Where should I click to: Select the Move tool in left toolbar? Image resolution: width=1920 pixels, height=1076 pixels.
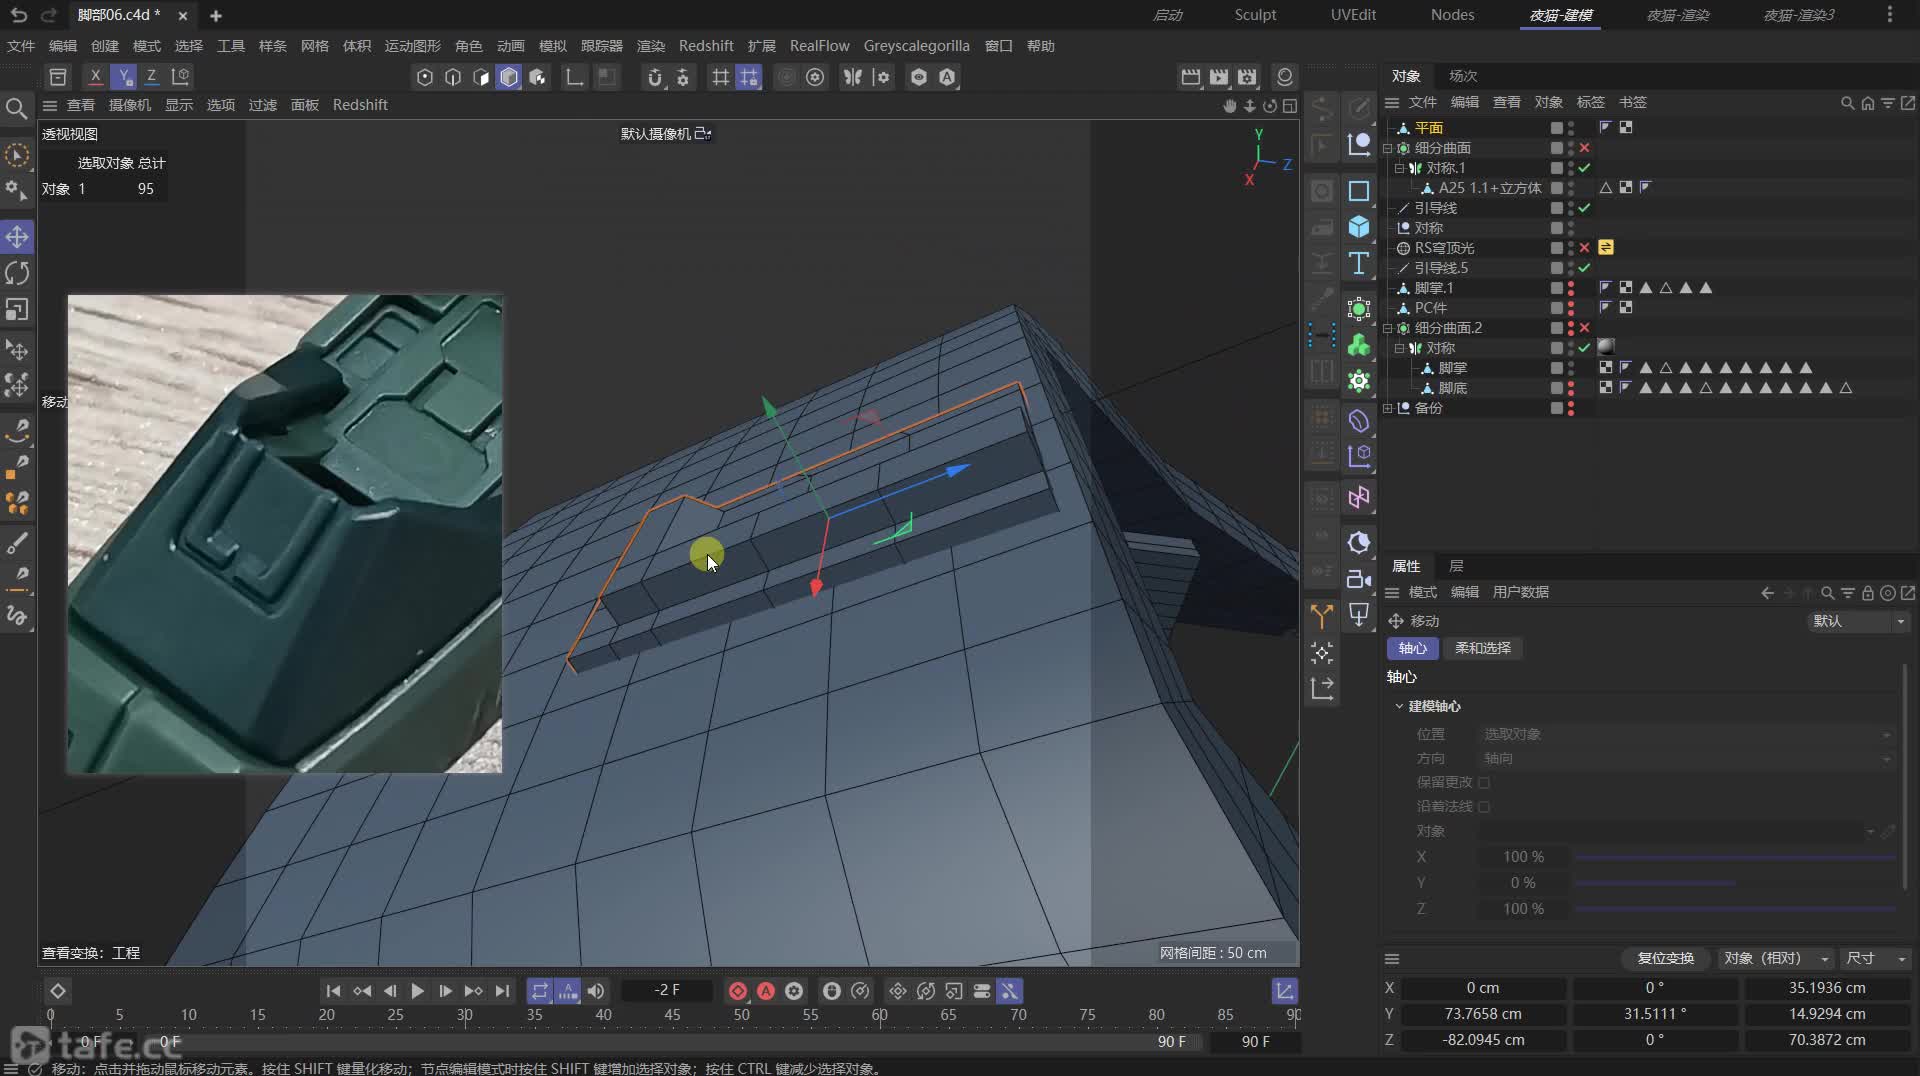point(17,237)
